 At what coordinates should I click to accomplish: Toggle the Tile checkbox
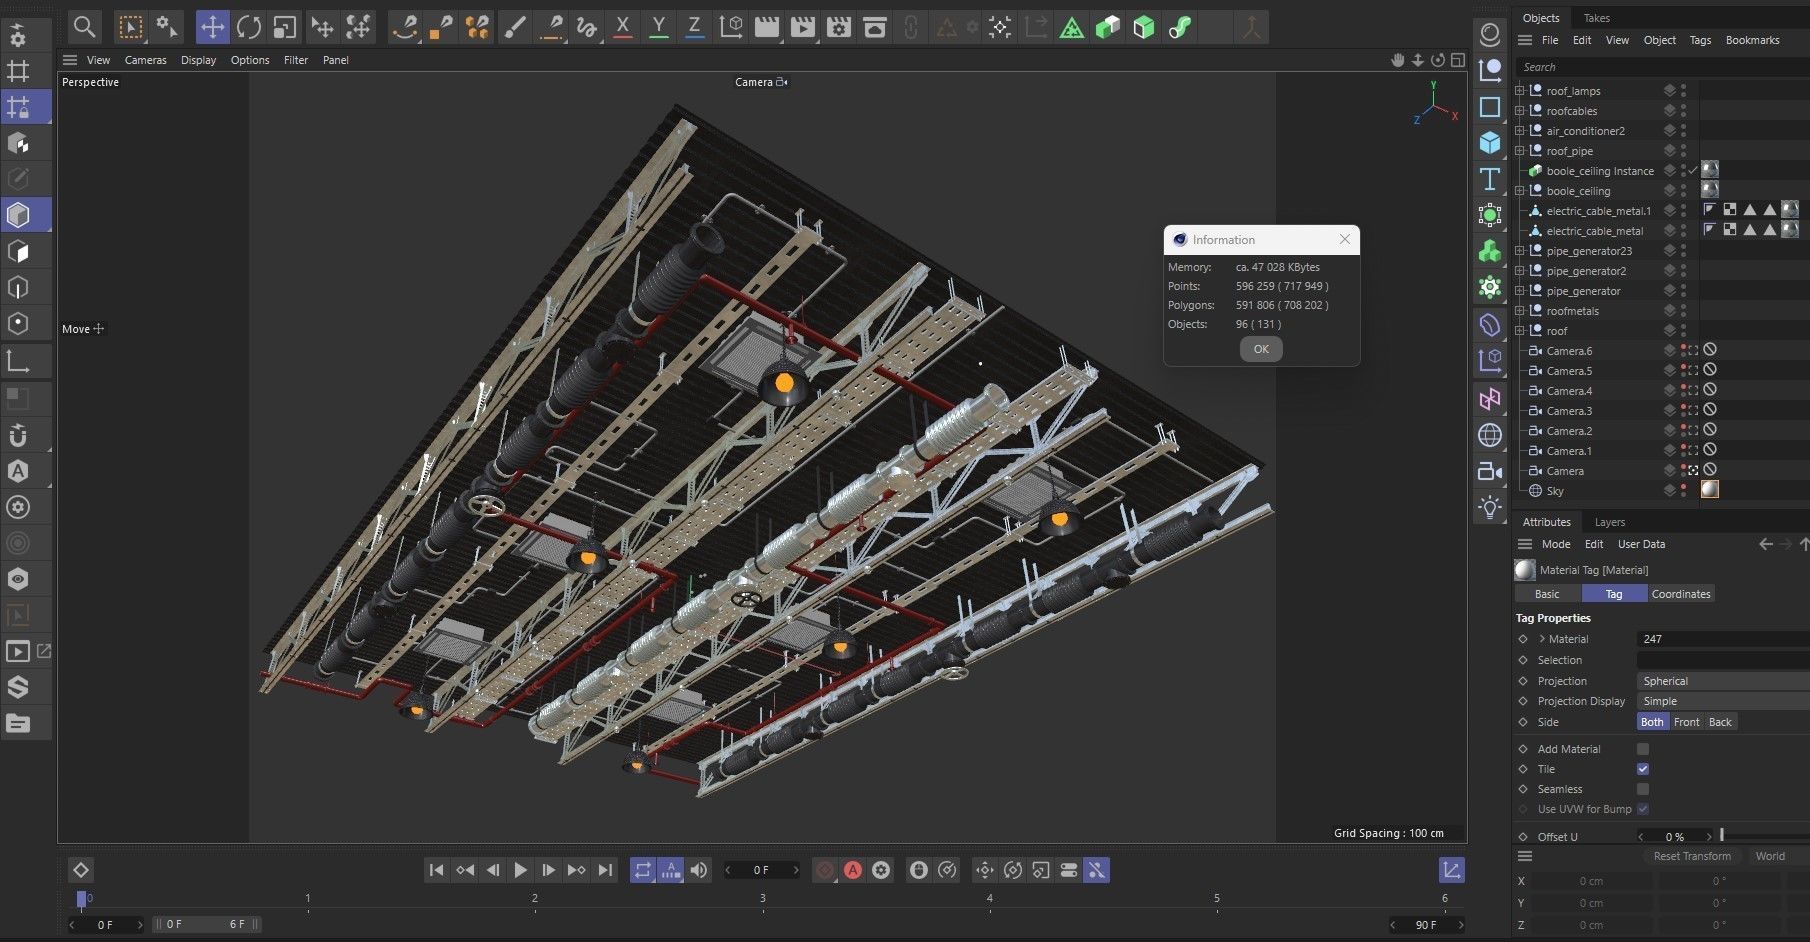coord(1643,769)
